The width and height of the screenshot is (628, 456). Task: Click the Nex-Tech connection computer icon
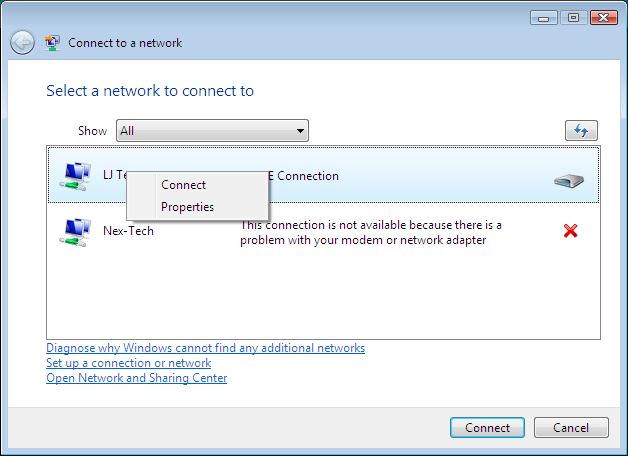(75, 232)
